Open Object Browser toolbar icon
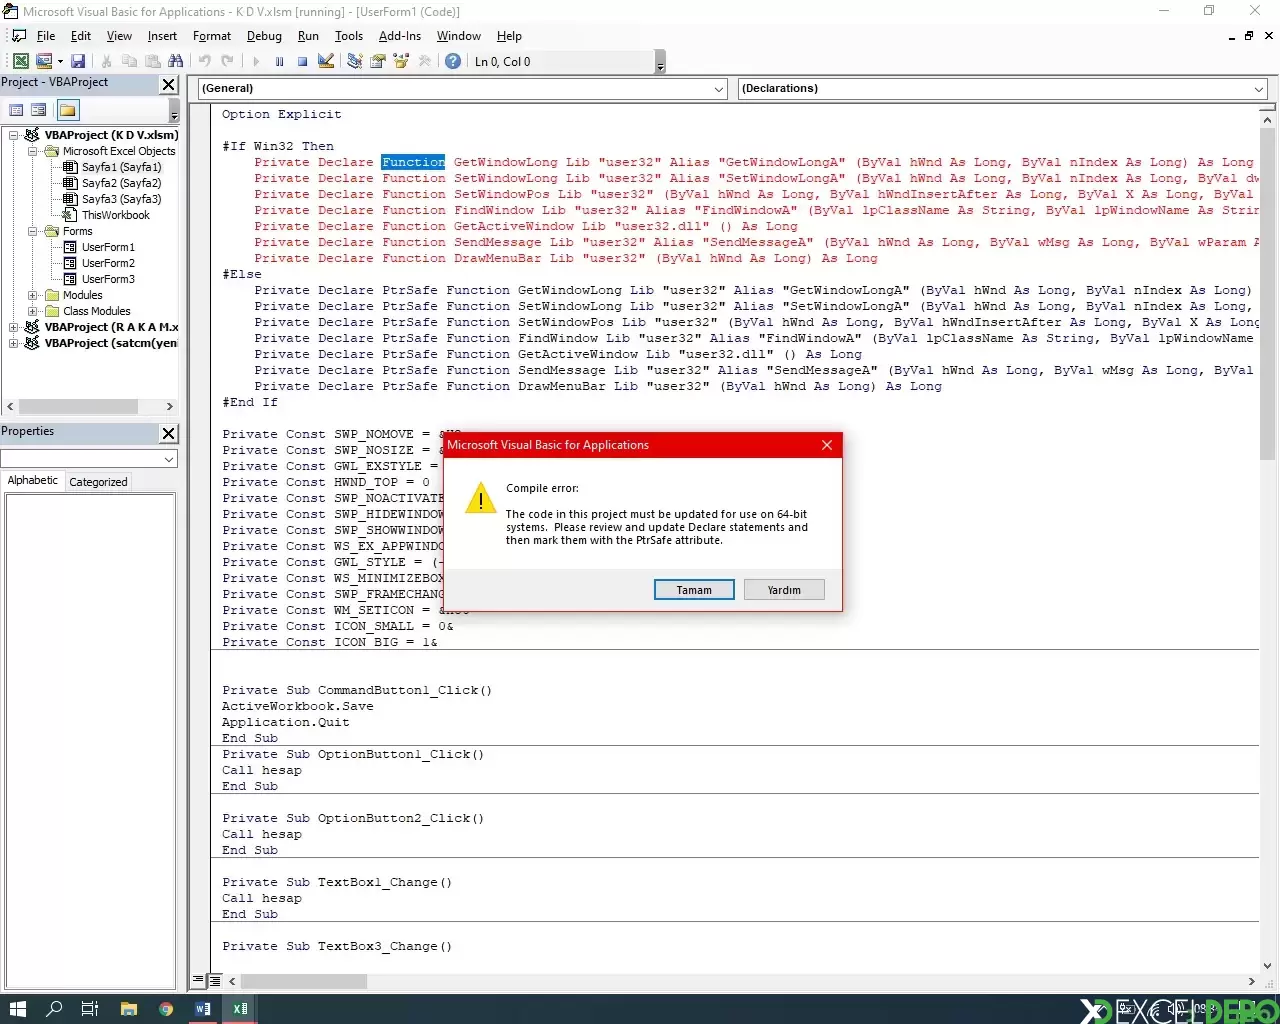 click(401, 61)
